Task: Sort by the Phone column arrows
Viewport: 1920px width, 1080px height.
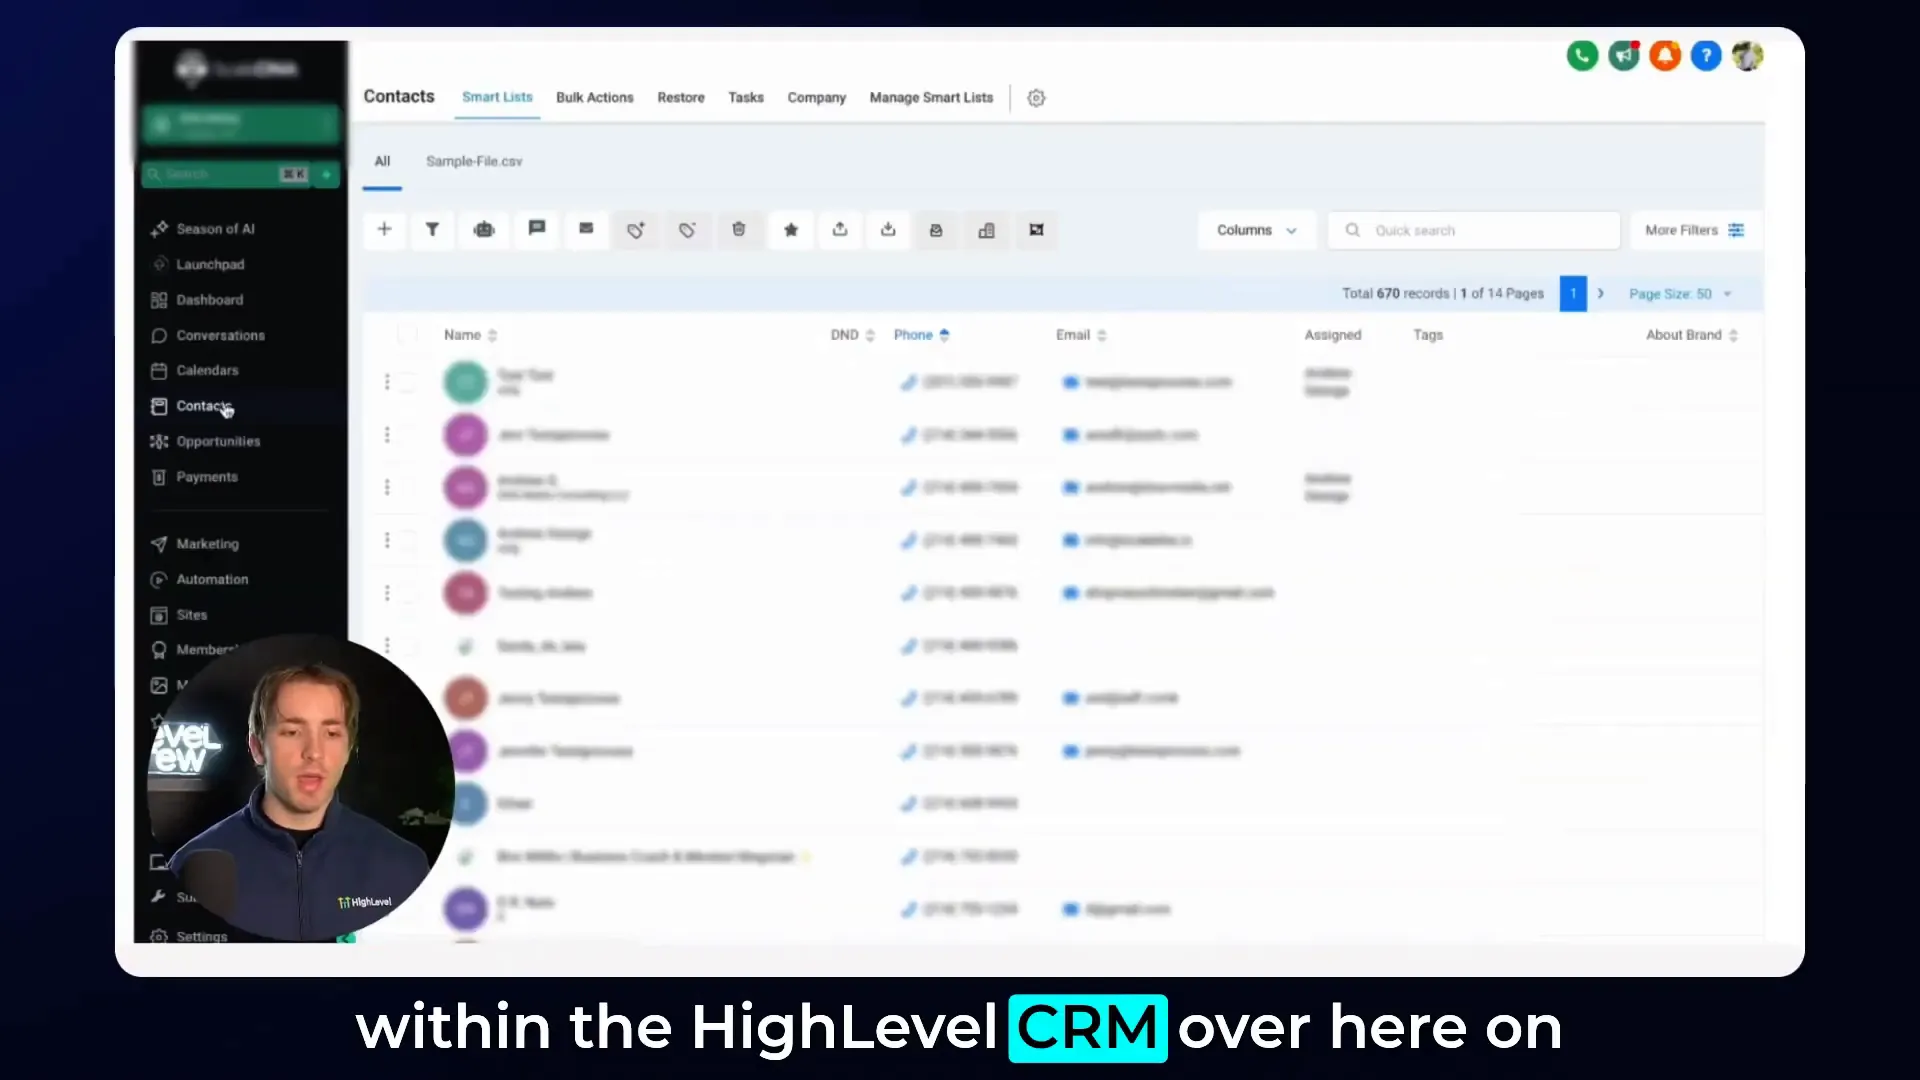Action: pyautogui.click(x=944, y=335)
